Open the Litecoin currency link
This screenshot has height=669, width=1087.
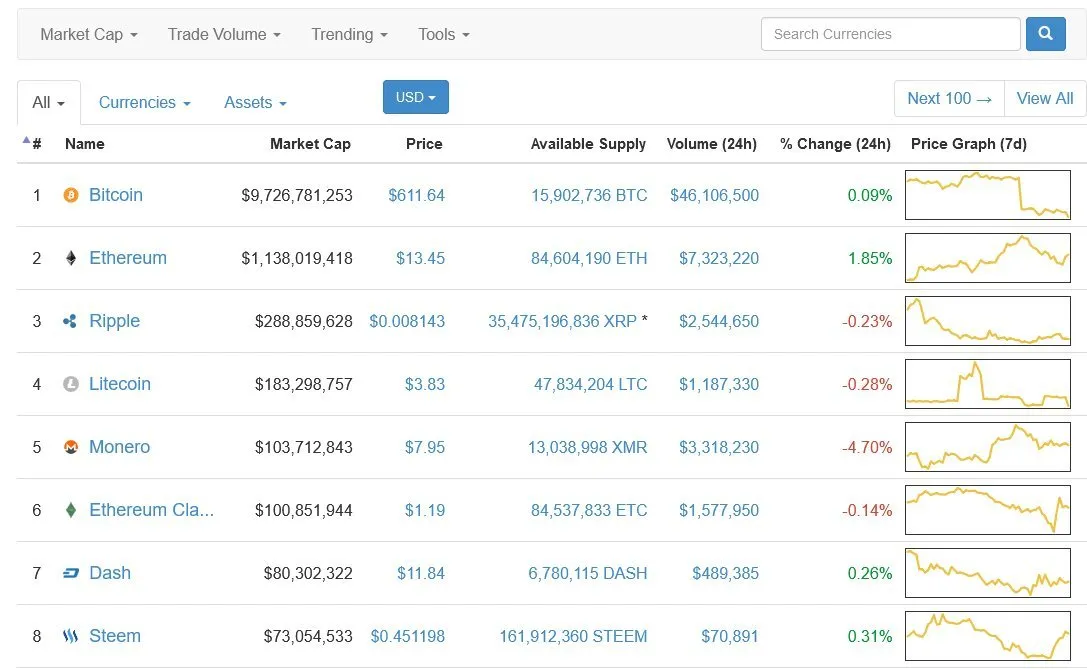120,384
